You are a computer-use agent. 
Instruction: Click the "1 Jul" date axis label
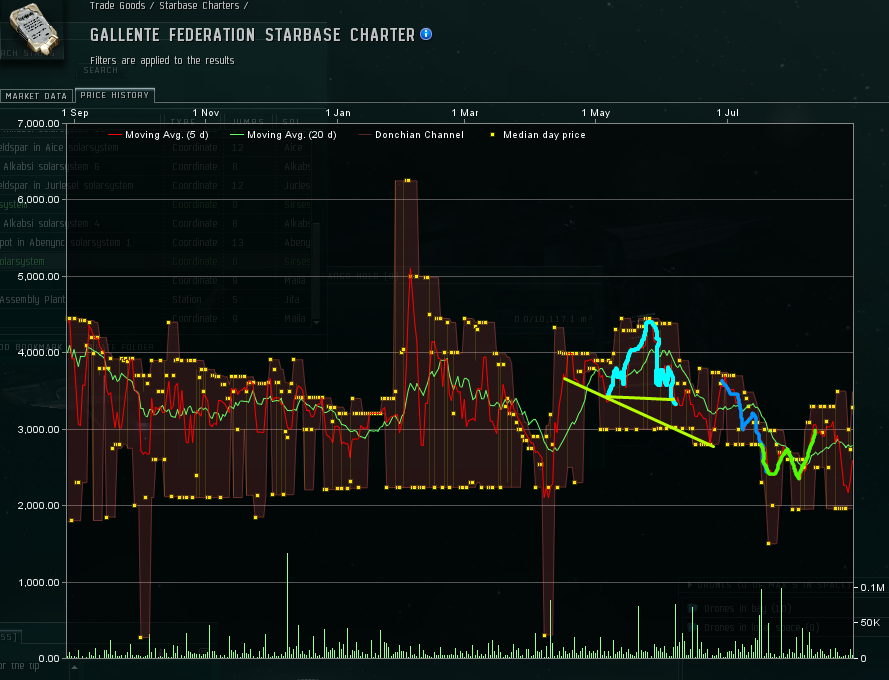point(727,112)
